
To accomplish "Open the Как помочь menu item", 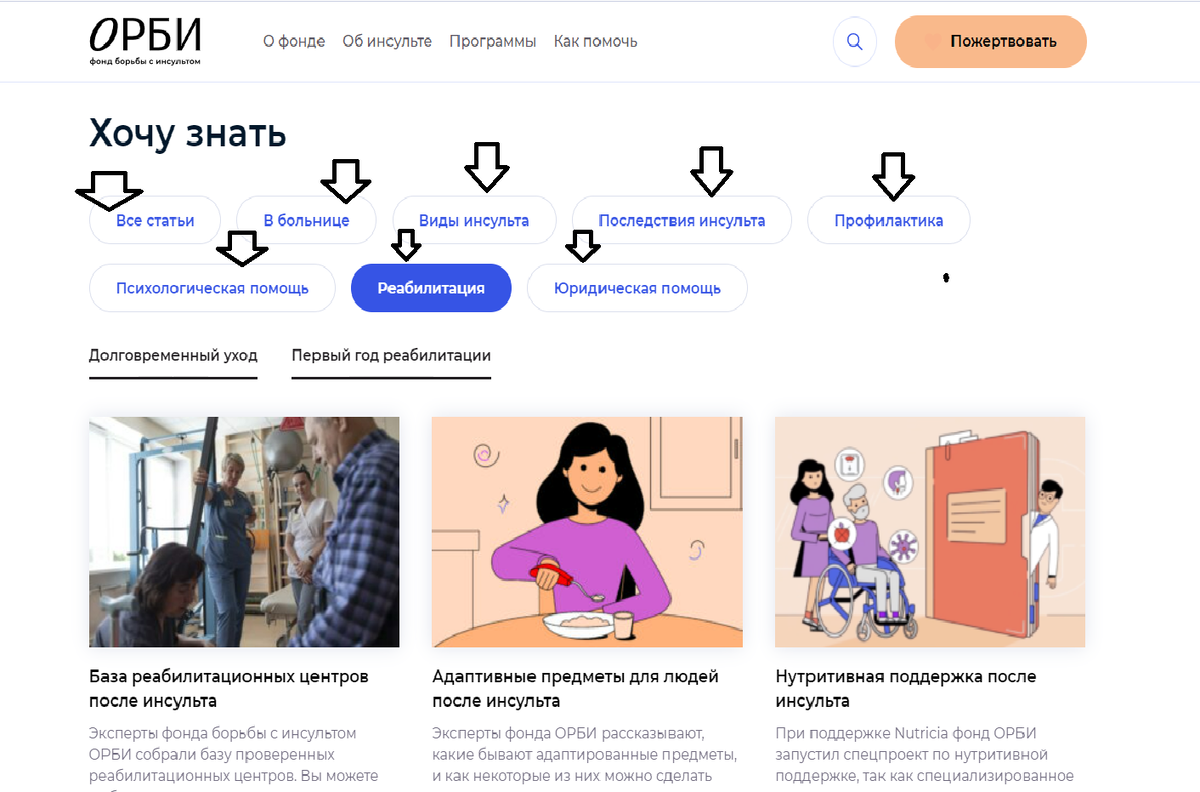I will coord(596,41).
